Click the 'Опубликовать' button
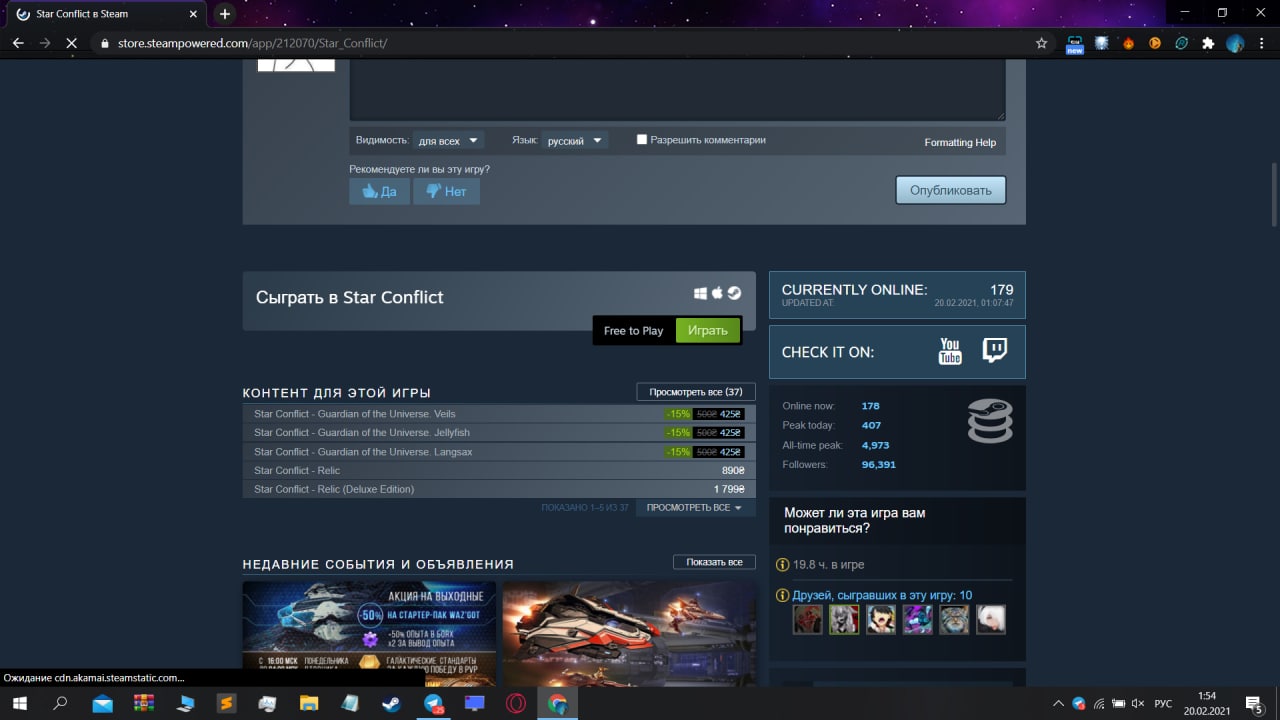 (950, 190)
